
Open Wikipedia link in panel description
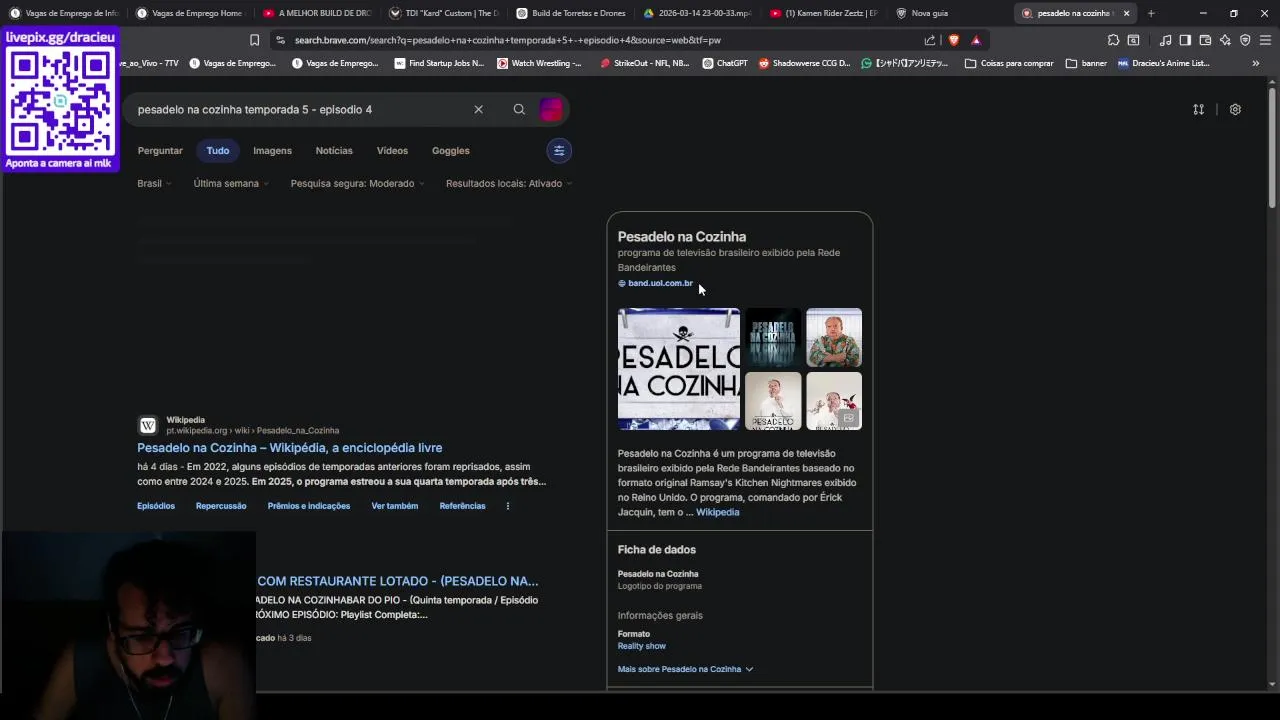pyautogui.click(x=717, y=512)
